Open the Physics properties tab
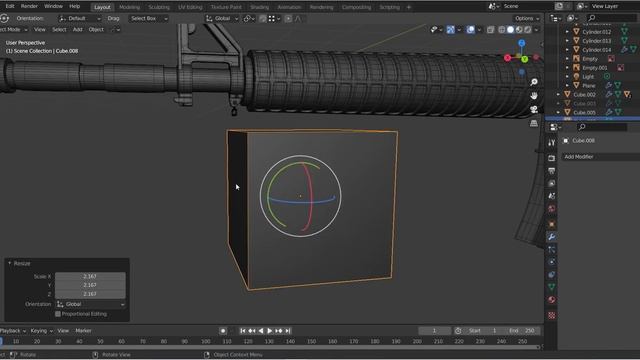The image size is (640, 360). click(x=551, y=262)
